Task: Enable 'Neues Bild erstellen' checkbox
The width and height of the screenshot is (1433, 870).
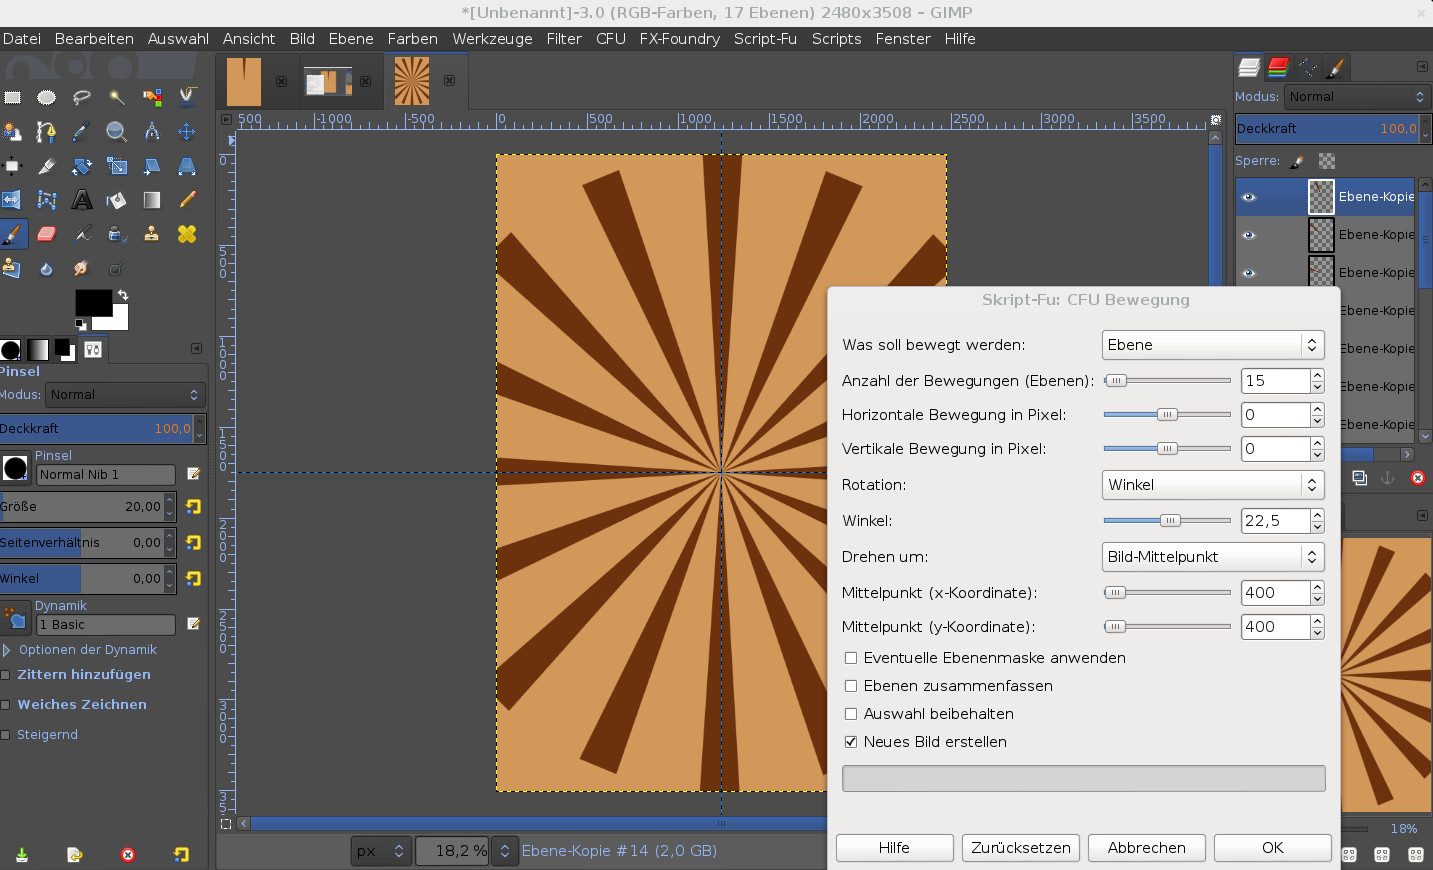Action: (851, 742)
